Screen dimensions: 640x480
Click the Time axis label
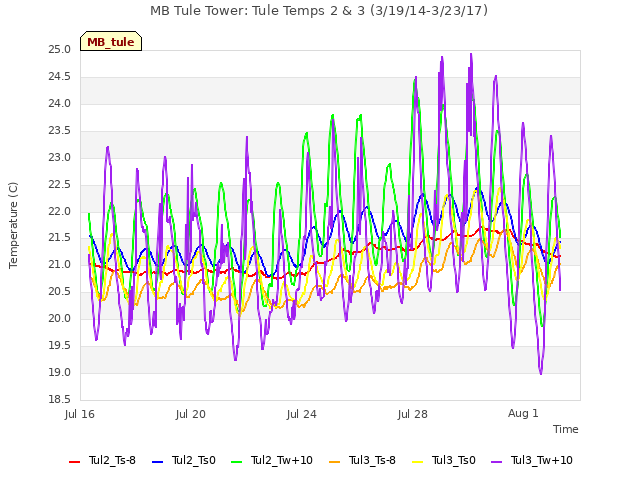566,429
